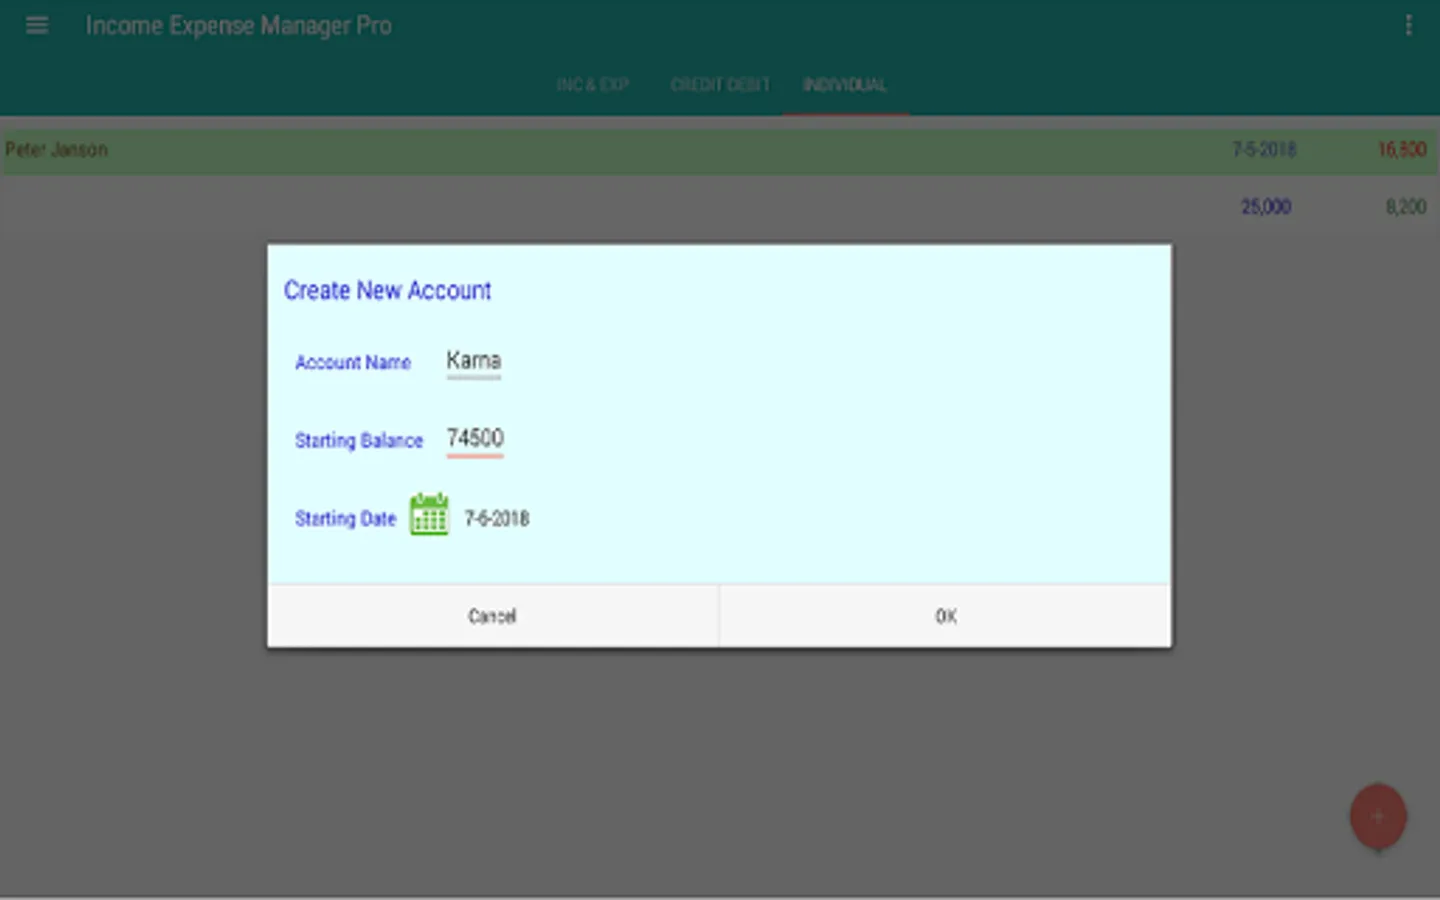Select the date text 7-5-2018 in dialog
The height and width of the screenshot is (900, 1440).
497,517
